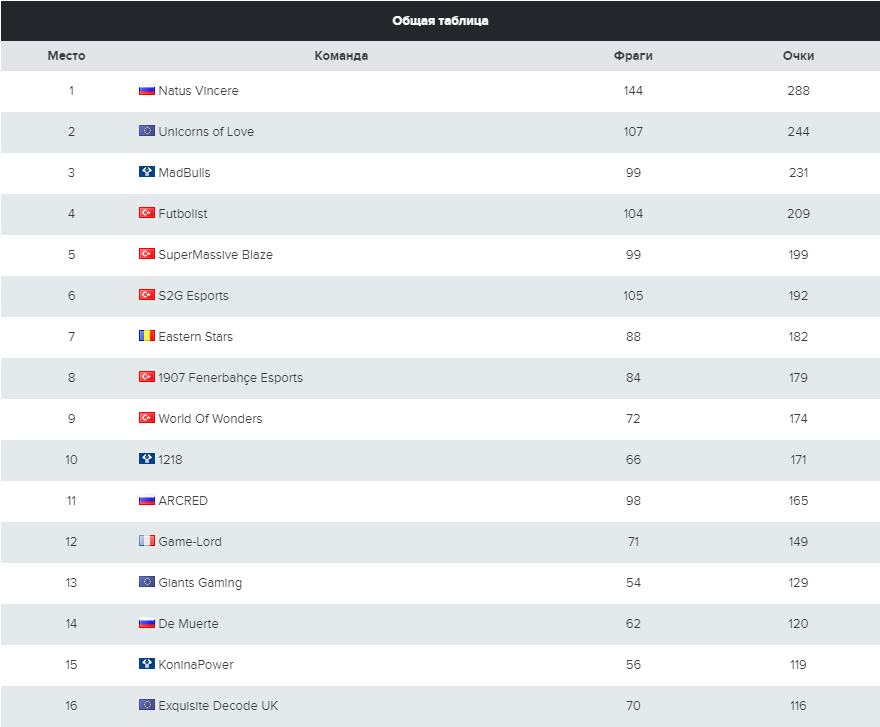Click the Russian flag next to ARCRED
The height and width of the screenshot is (727, 880).
coord(146,500)
